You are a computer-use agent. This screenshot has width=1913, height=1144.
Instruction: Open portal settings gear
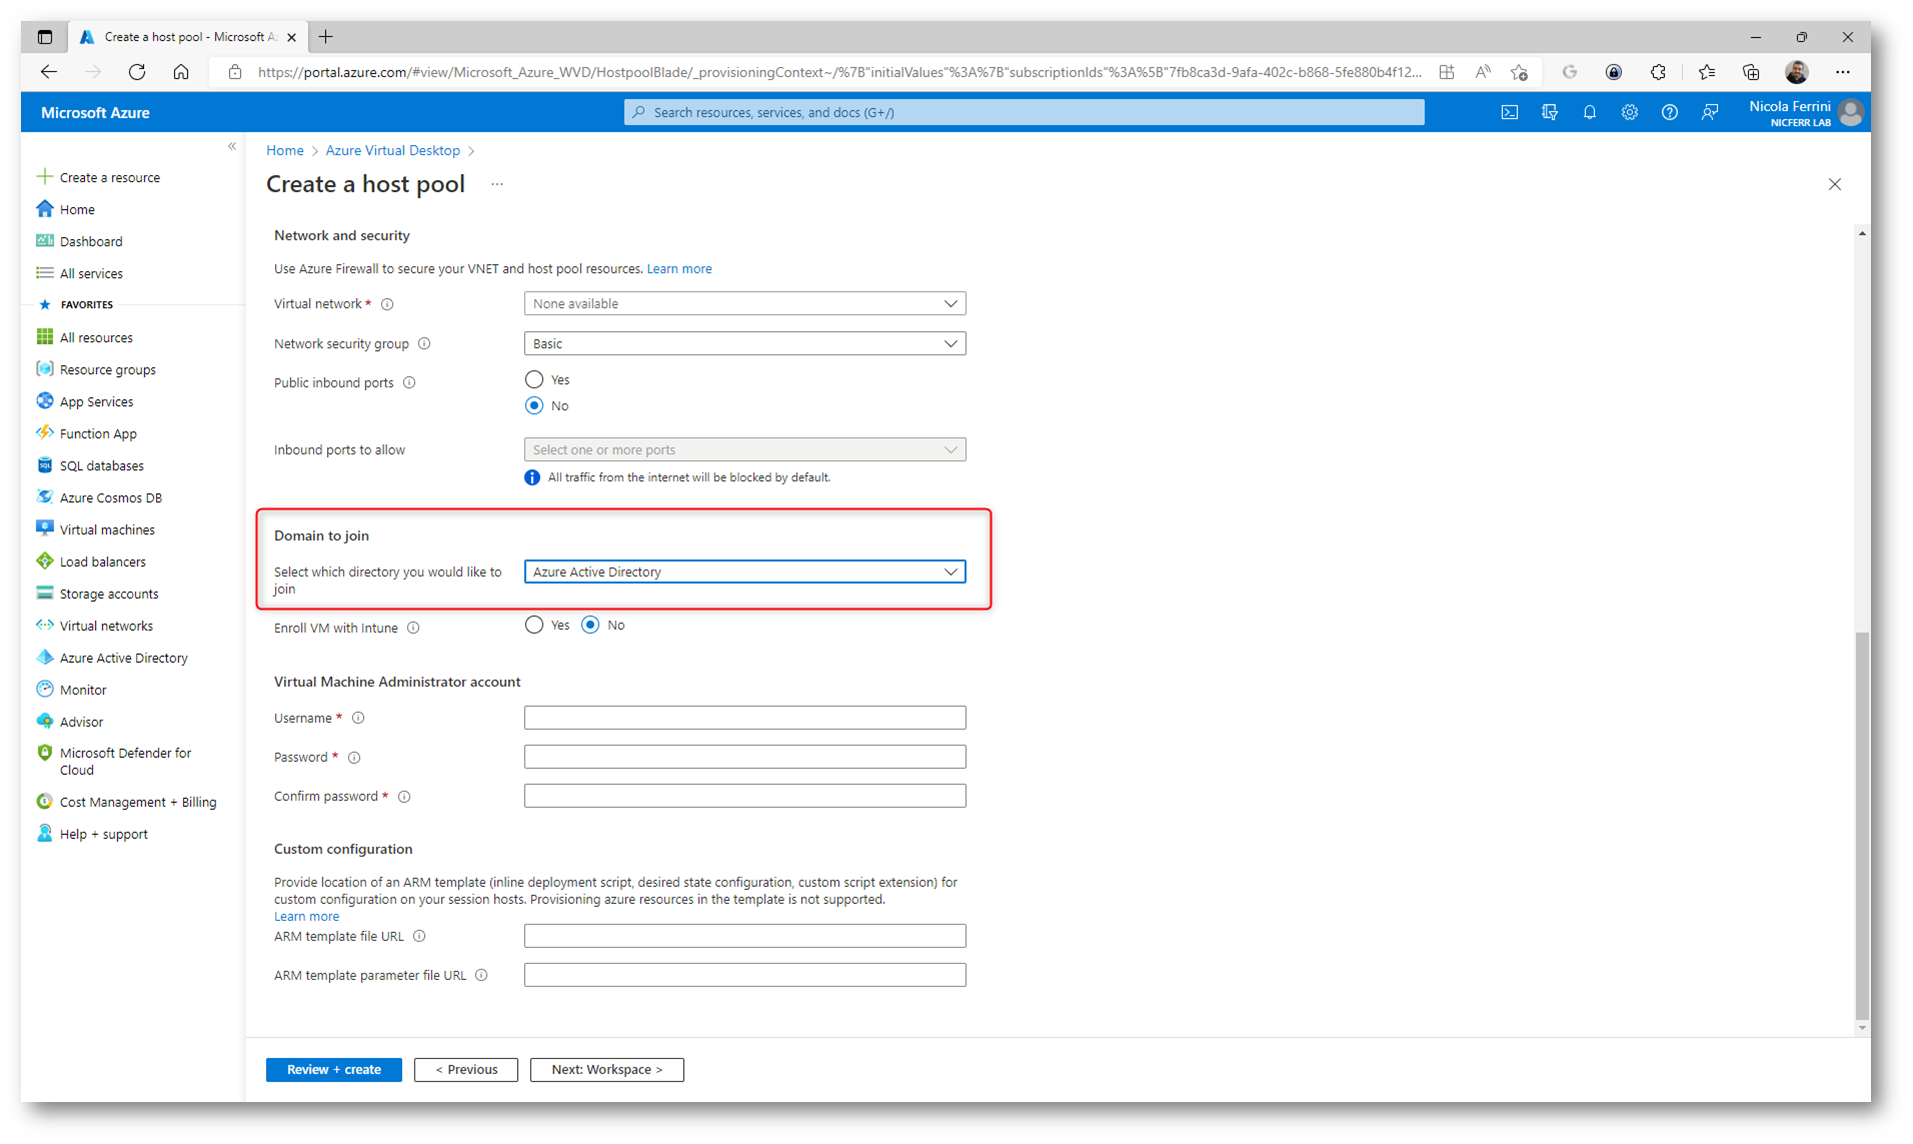pyautogui.click(x=1629, y=113)
